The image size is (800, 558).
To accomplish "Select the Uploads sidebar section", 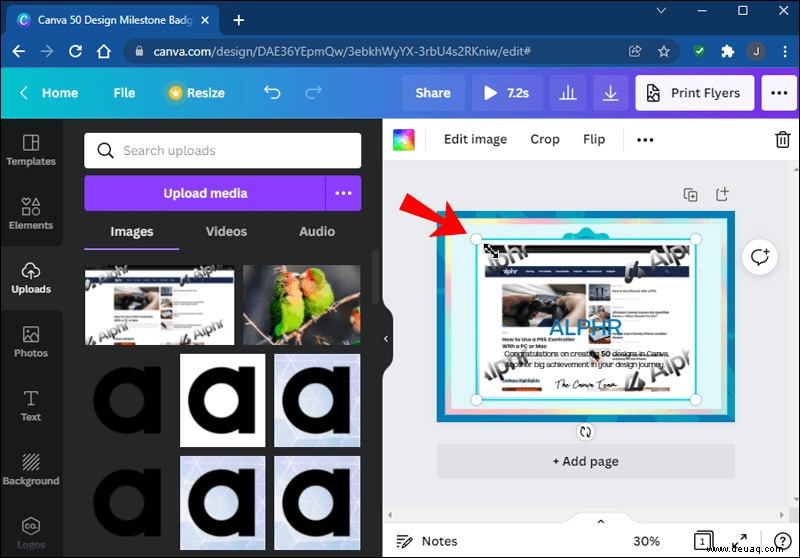I will 31,278.
